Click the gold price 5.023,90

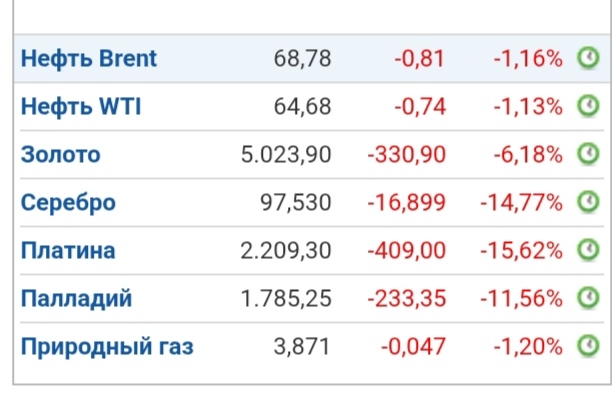286,155
